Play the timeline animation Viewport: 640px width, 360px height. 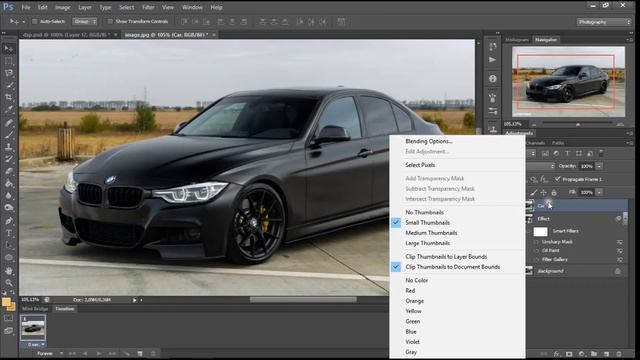tap(99, 353)
